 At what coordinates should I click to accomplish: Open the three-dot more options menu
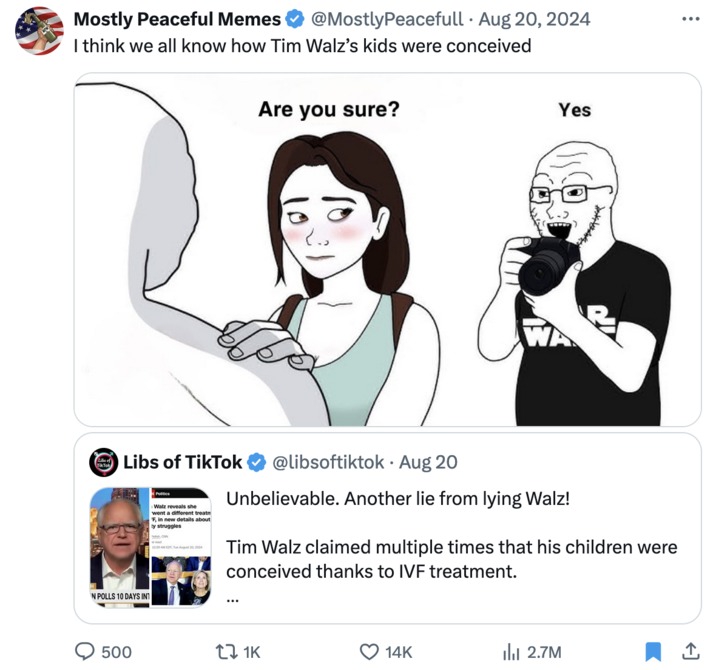[x=691, y=19]
